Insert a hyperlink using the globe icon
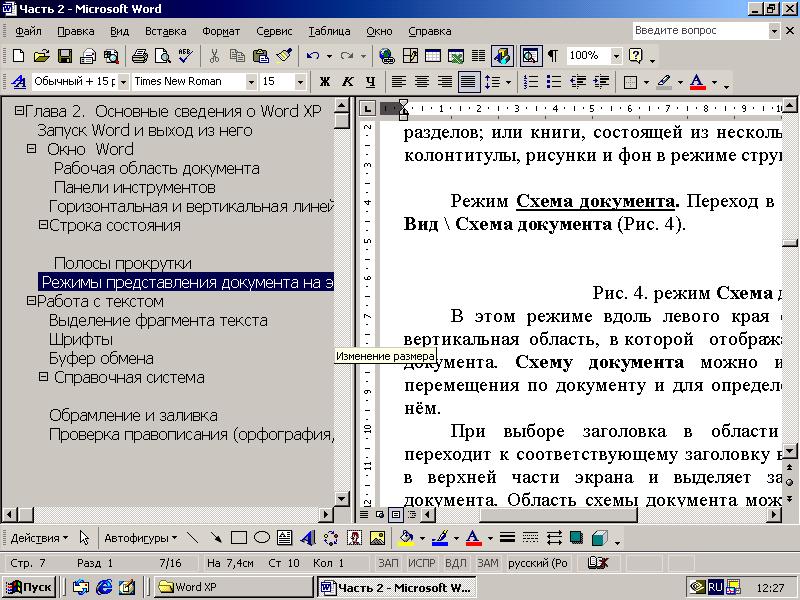The width and height of the screenshot is (800, 600). coord(387,56)
